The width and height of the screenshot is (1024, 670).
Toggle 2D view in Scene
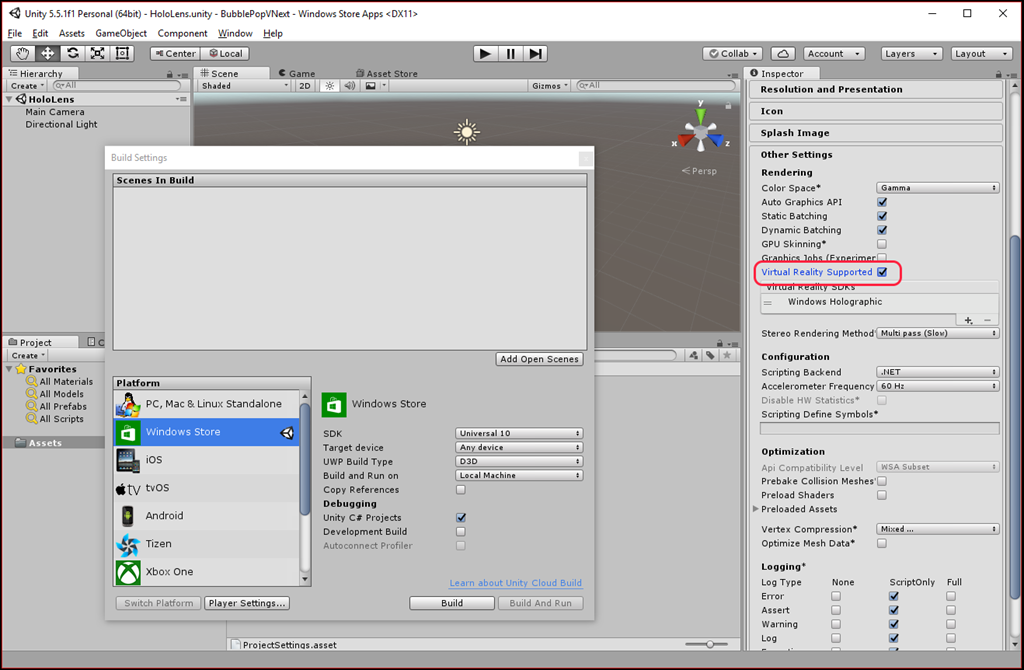click(x=304, y=86)
